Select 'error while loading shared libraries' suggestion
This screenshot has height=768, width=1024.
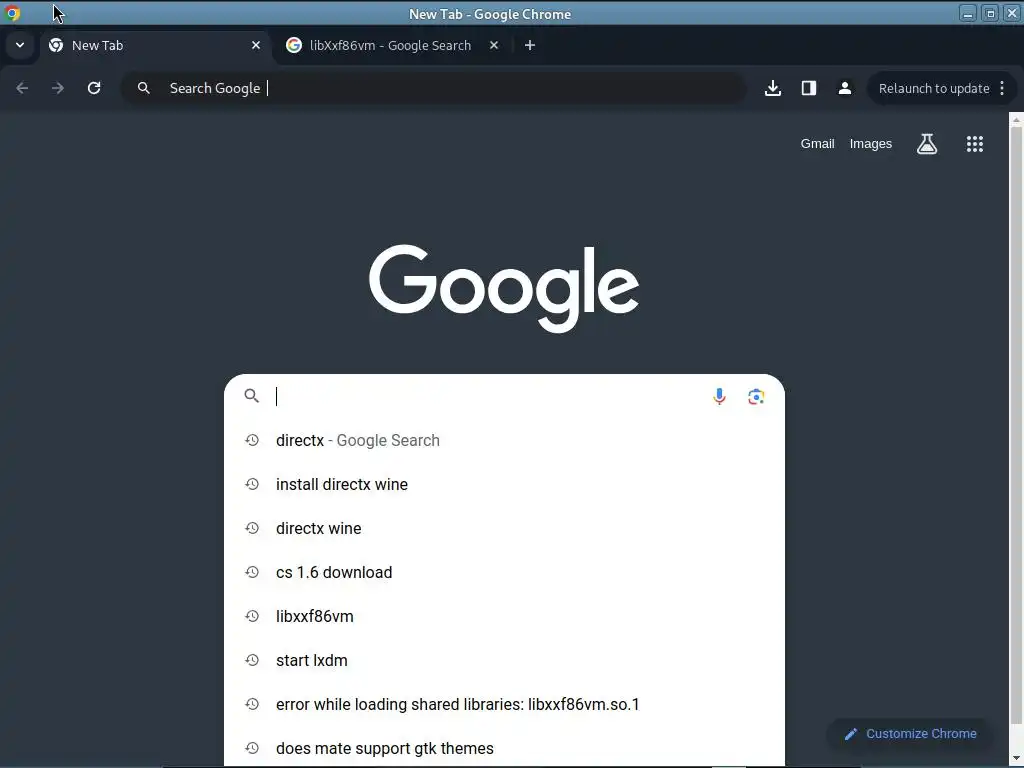[504, 704]
